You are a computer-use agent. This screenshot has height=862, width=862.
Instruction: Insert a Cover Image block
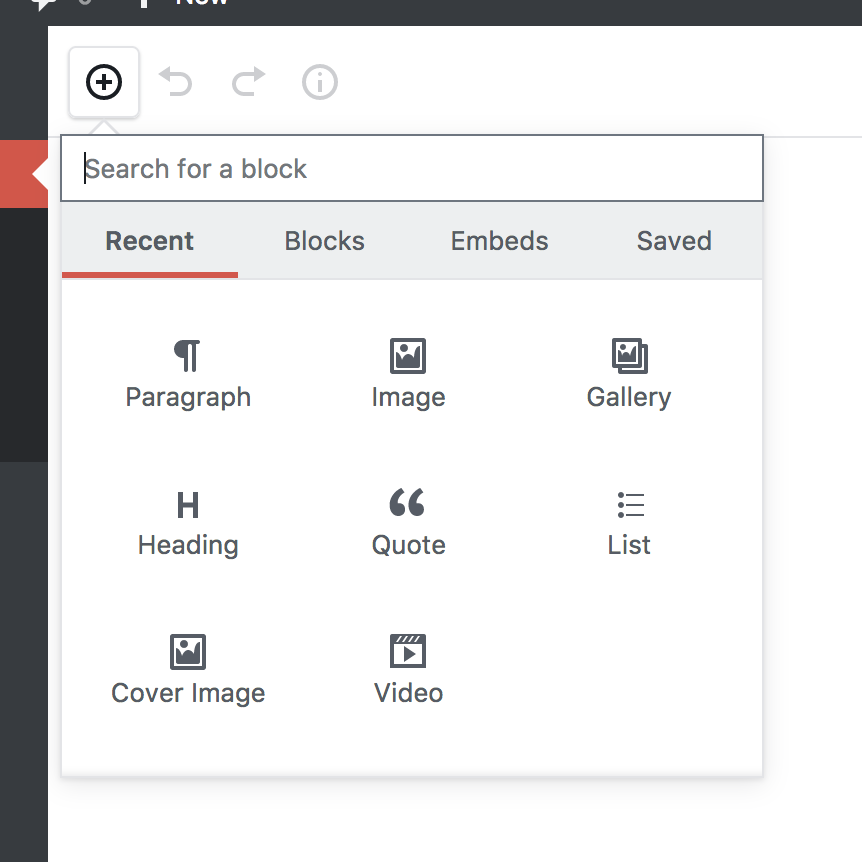[x=188, y=670]
